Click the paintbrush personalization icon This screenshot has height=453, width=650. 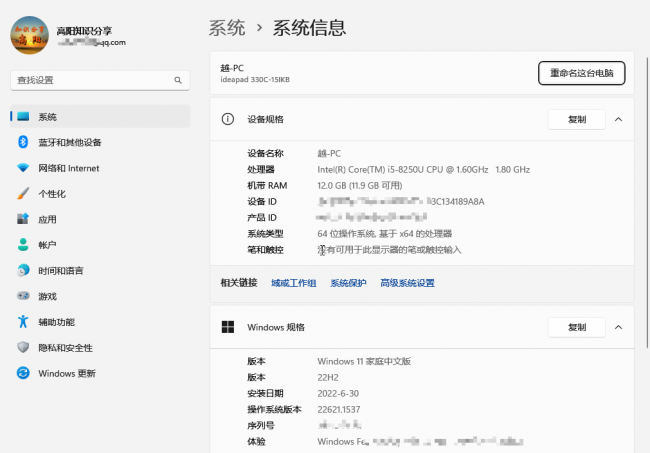[x=23, y=194]
